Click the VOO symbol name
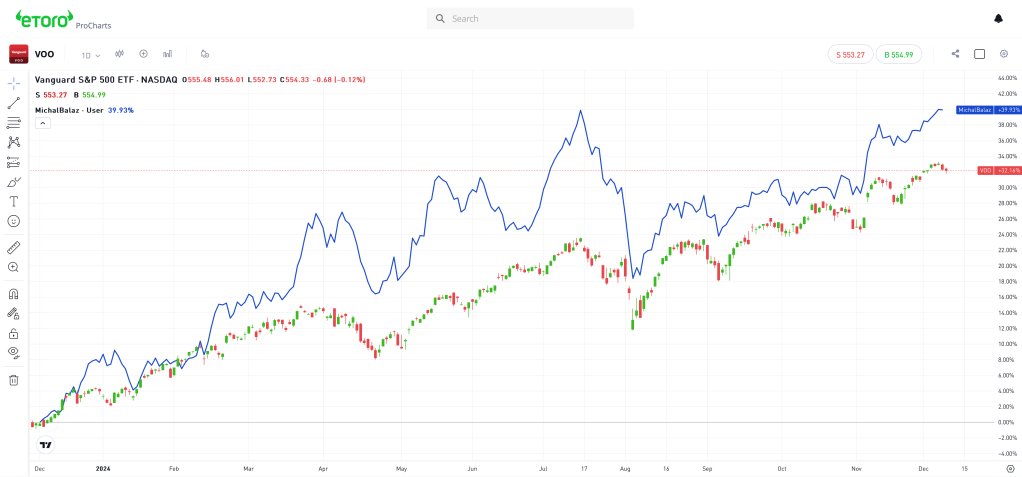This screenshot has height=477, width=1022. click(44, 54)
